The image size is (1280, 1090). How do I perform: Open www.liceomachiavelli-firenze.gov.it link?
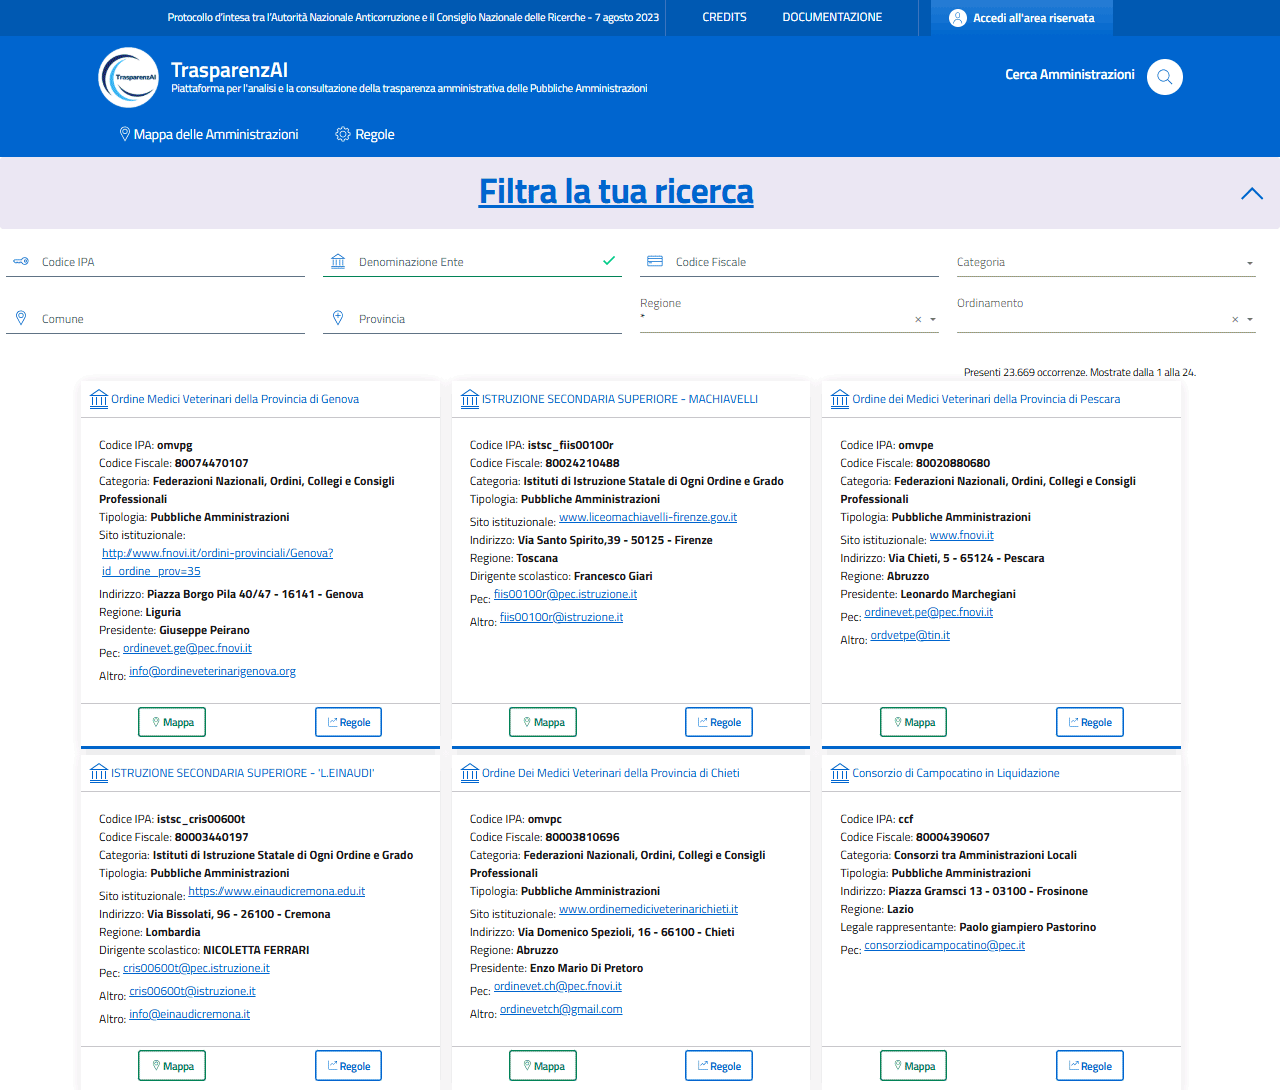(x=648, y=517)
